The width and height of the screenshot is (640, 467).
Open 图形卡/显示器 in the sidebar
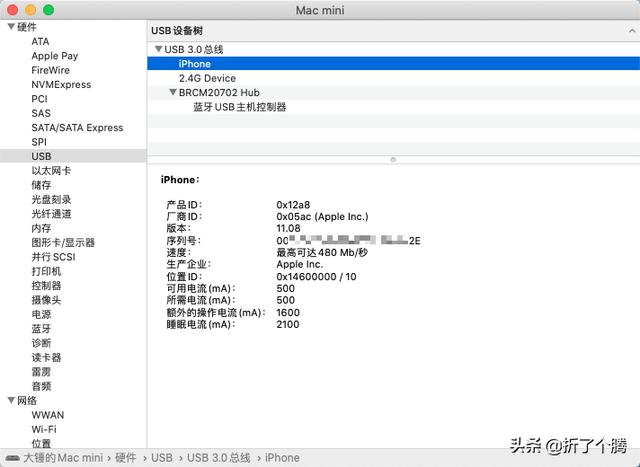pos(63,242)
